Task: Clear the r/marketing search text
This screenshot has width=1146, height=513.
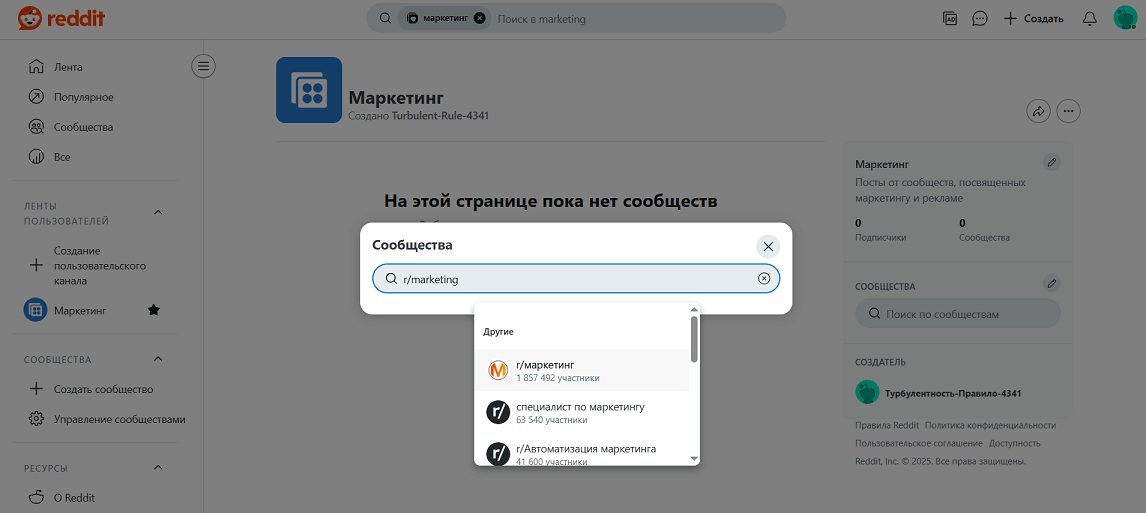Action: (764, 278)
